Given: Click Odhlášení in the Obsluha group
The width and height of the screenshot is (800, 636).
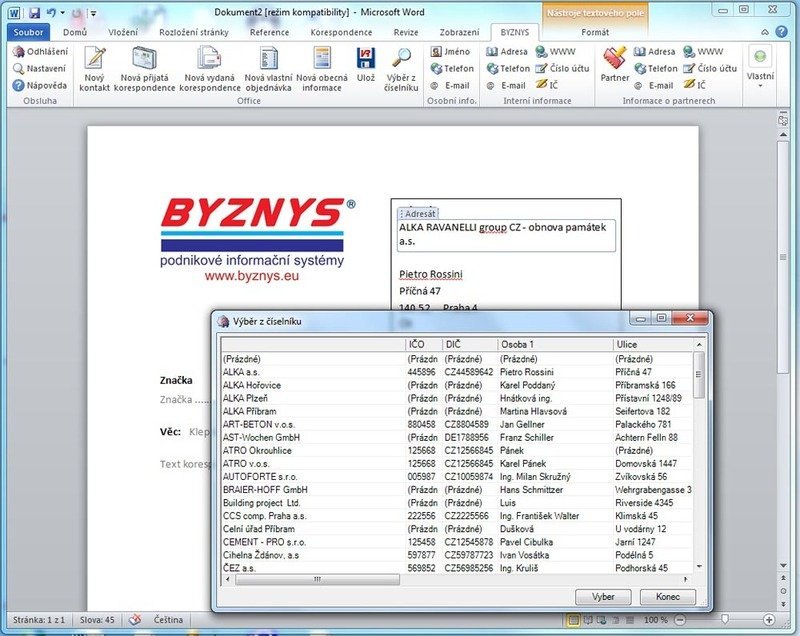Looking at the screenshot, I should 40,51.
